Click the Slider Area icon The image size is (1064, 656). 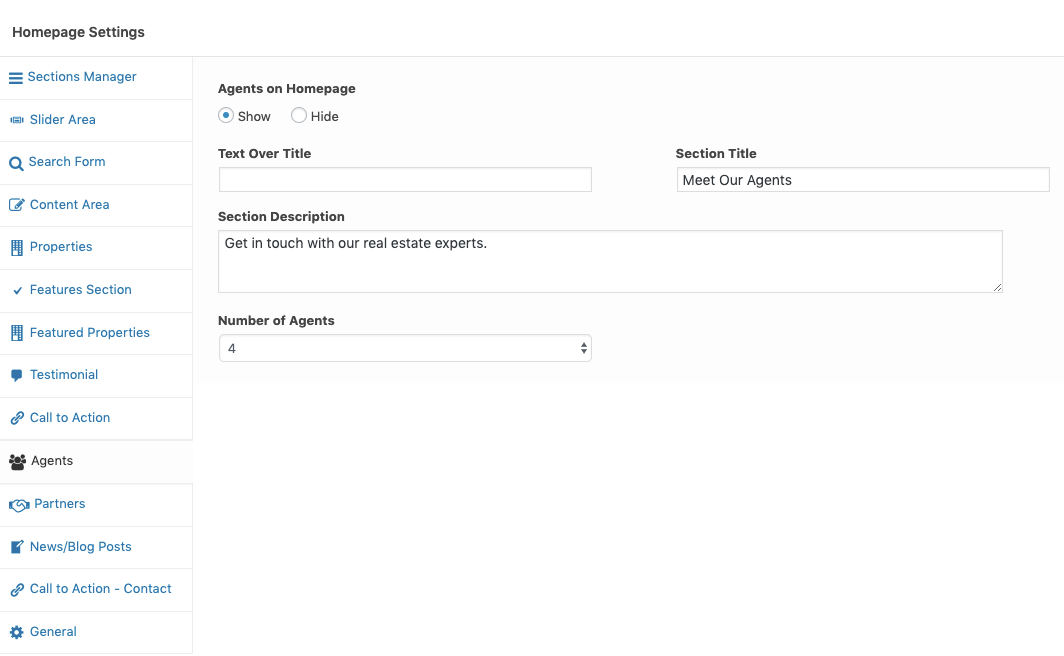[17, 120]
